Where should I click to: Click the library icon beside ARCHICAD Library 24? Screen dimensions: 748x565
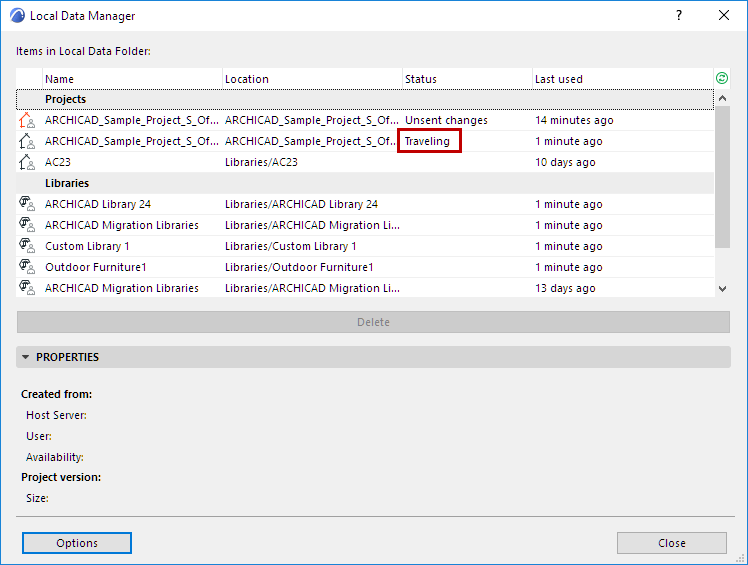click(x=27, y=204)
